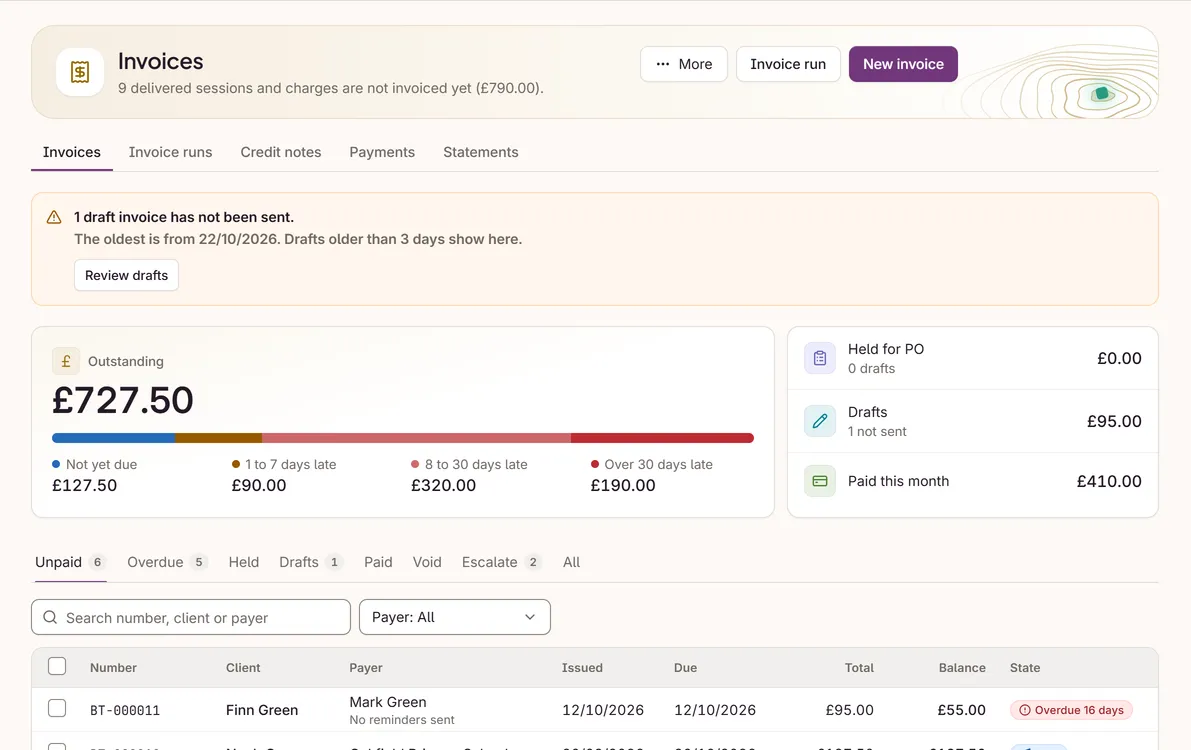Show the Void invoices filter tab

427,562
